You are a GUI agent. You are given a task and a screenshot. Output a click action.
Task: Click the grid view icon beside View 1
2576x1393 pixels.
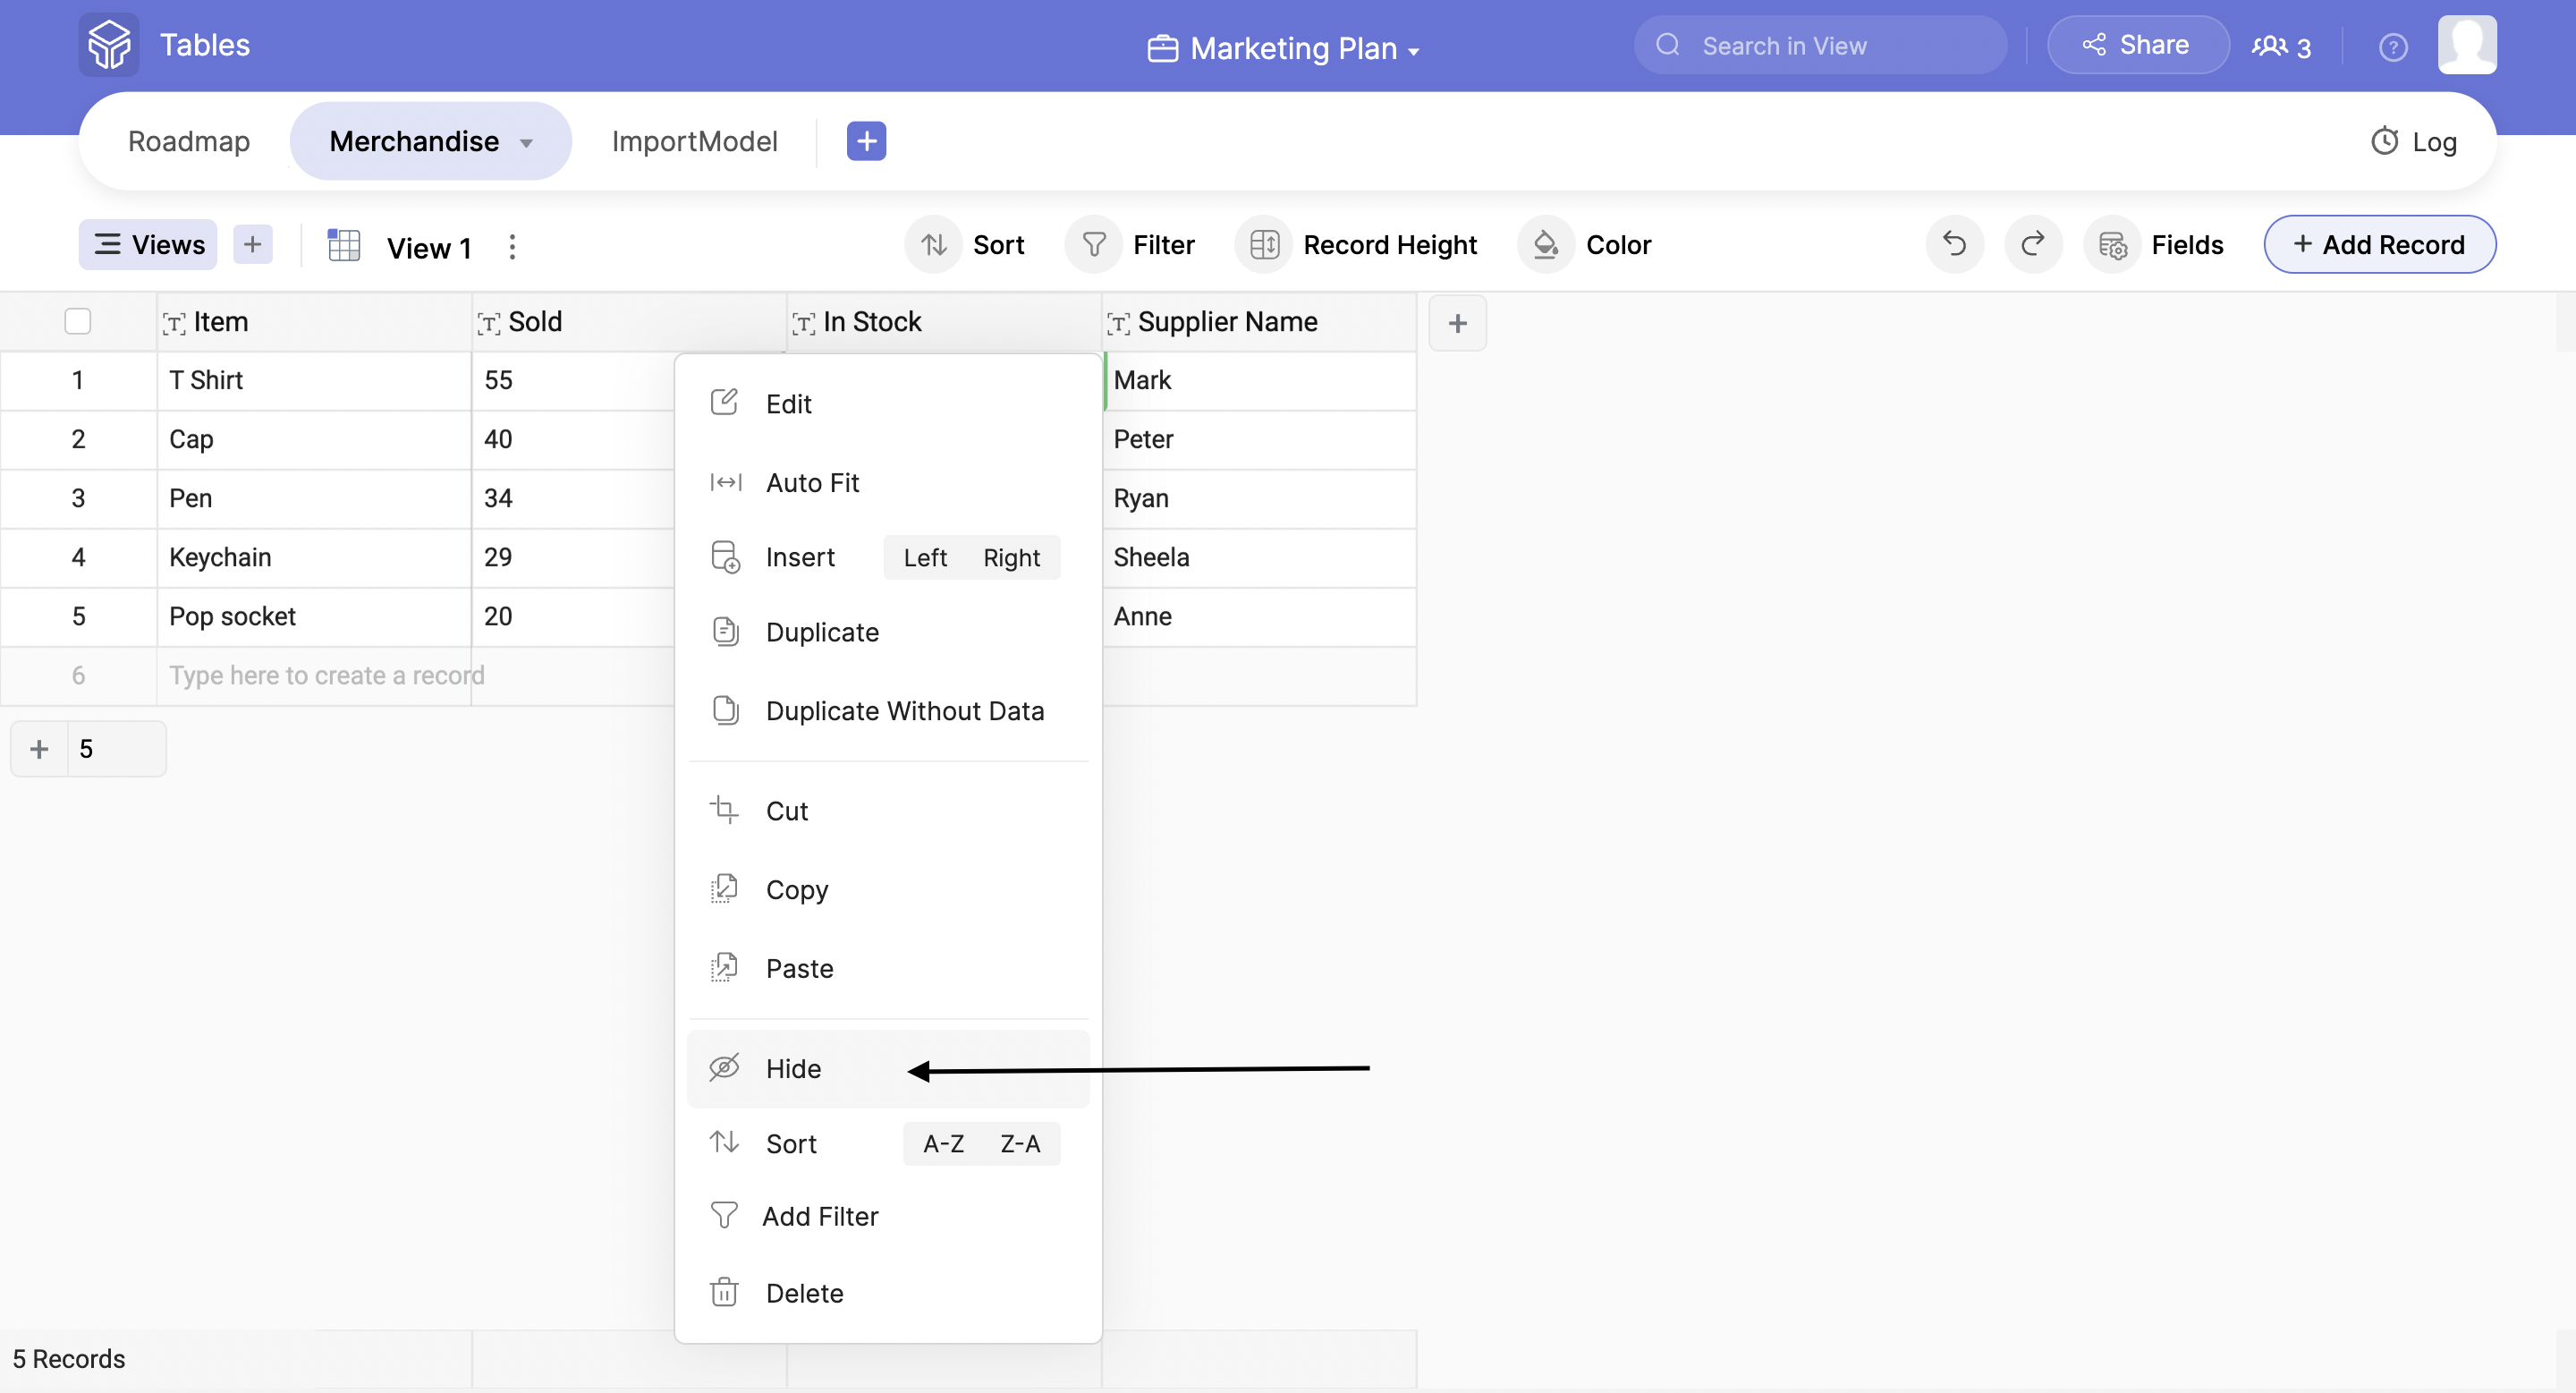point(344,246)
